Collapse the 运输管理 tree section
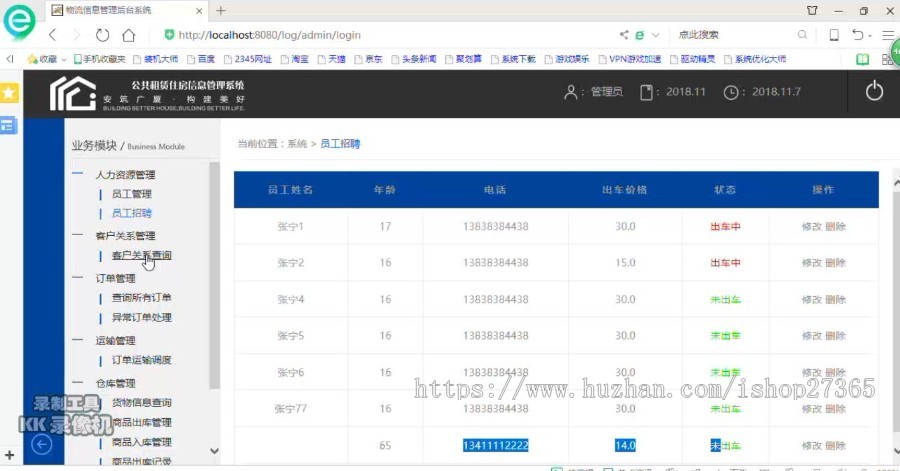The image size is (900, 471). point(77,339)
